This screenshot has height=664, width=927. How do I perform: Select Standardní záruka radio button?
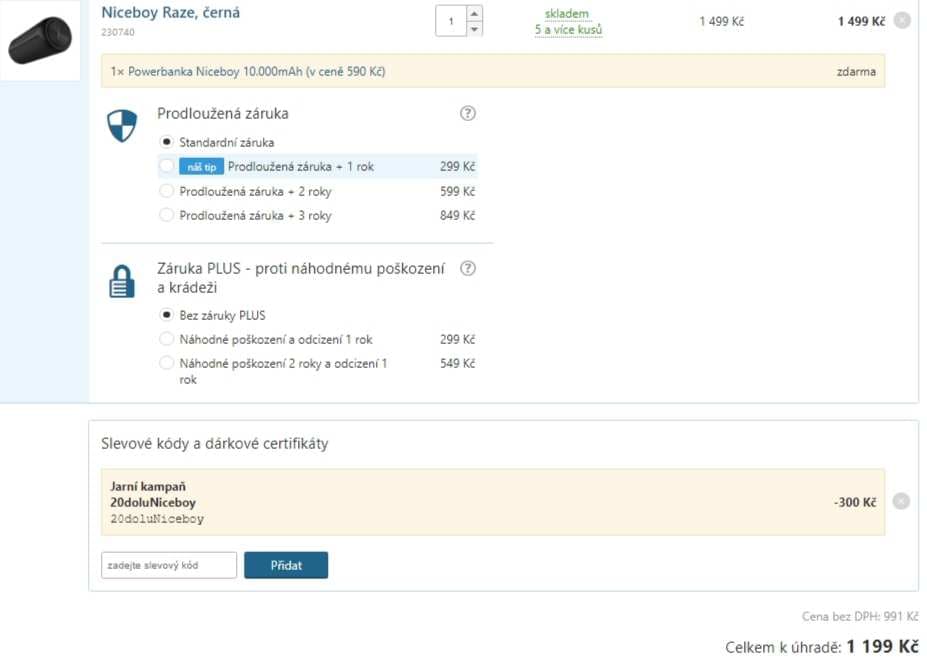167,142
